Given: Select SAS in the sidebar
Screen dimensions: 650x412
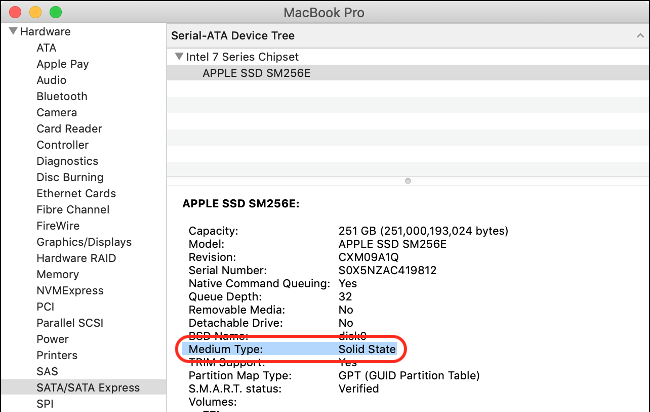Looking at the screenshot, I should pos(47,371).
